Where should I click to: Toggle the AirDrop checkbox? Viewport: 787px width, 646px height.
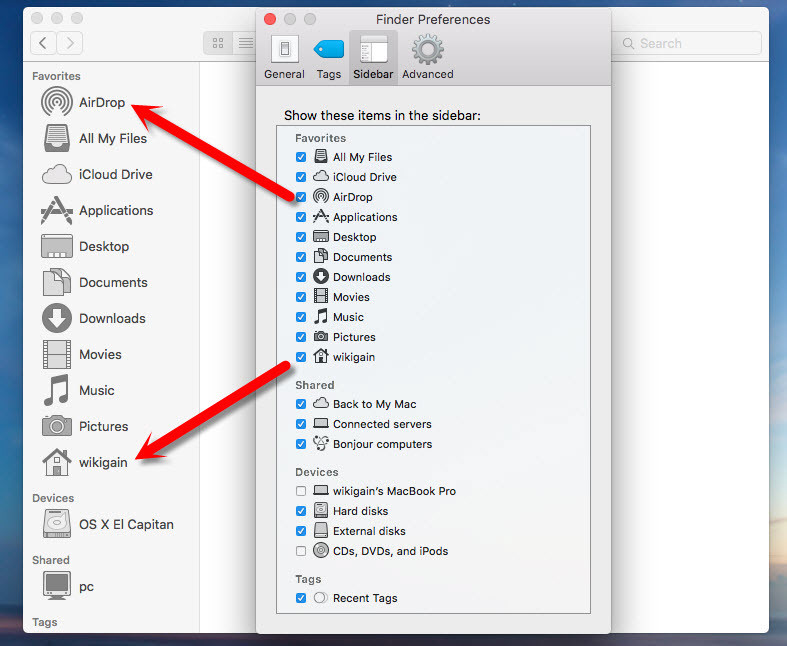coord(301,197)
